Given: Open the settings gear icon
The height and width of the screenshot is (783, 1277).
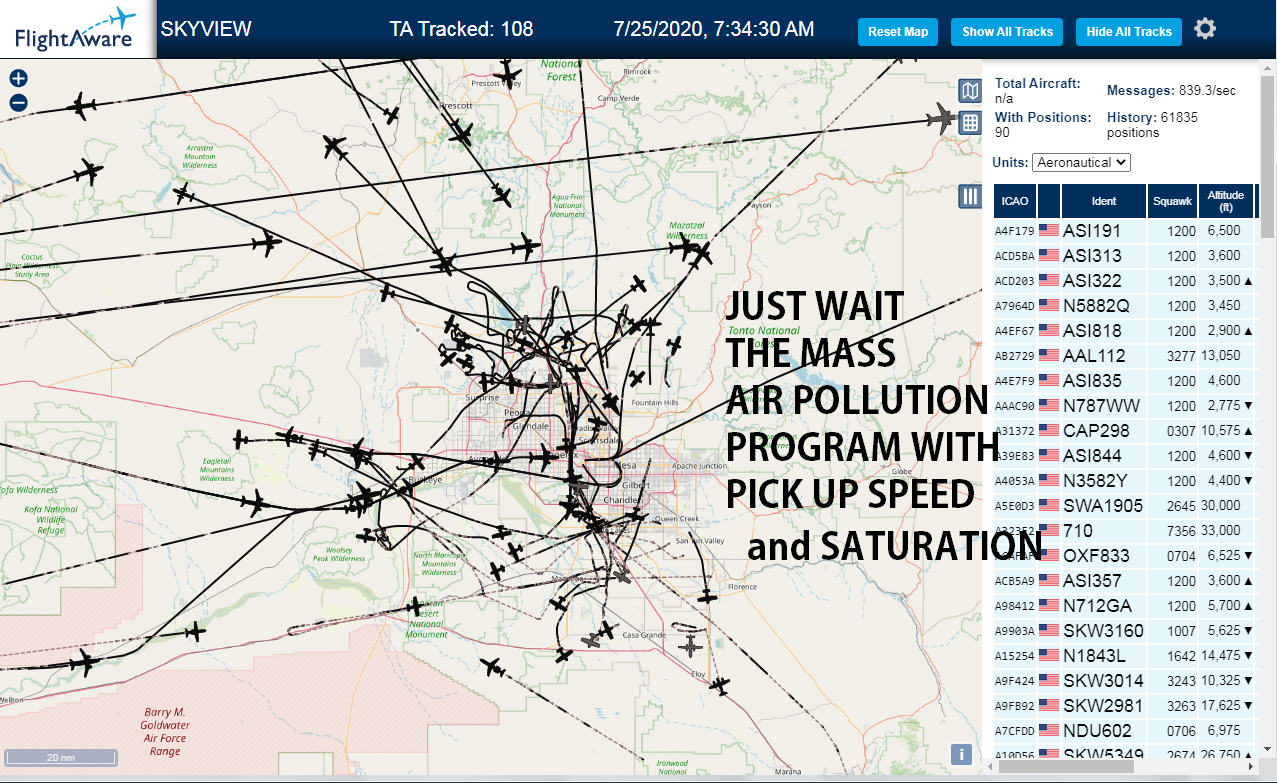Looking at the screenshot, I should (x=1205, y=29).
